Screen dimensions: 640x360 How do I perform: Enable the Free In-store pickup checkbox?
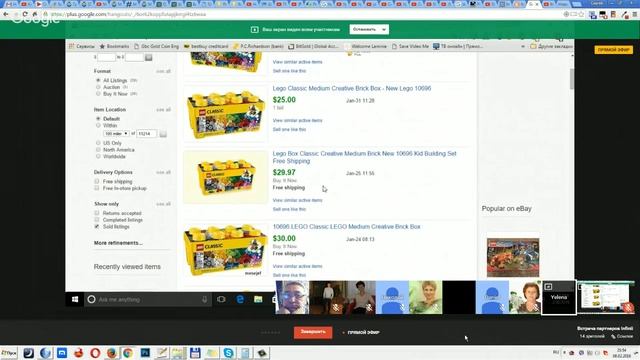pos(97,188)
